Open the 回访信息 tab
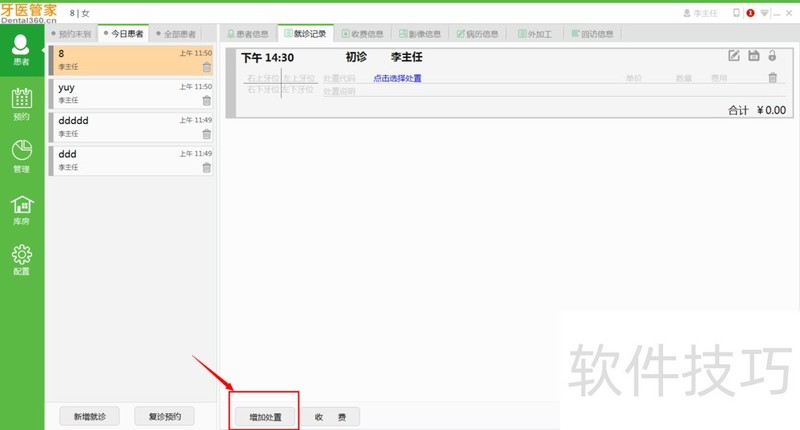The width and height of the screenshot is (800, 430). (592, 34)
